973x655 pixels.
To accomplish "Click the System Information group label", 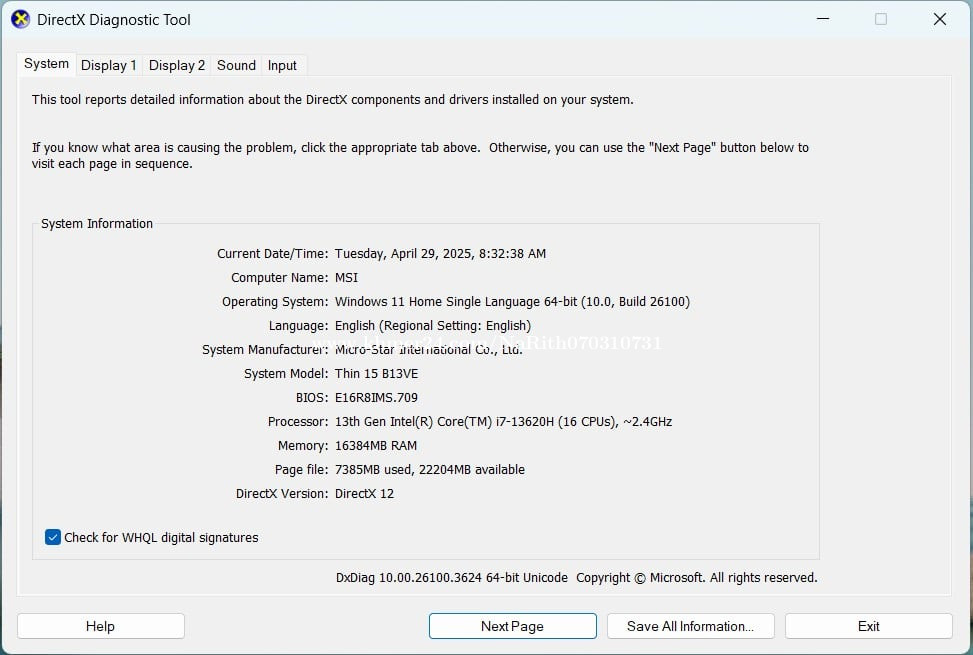I will [97, 223].
